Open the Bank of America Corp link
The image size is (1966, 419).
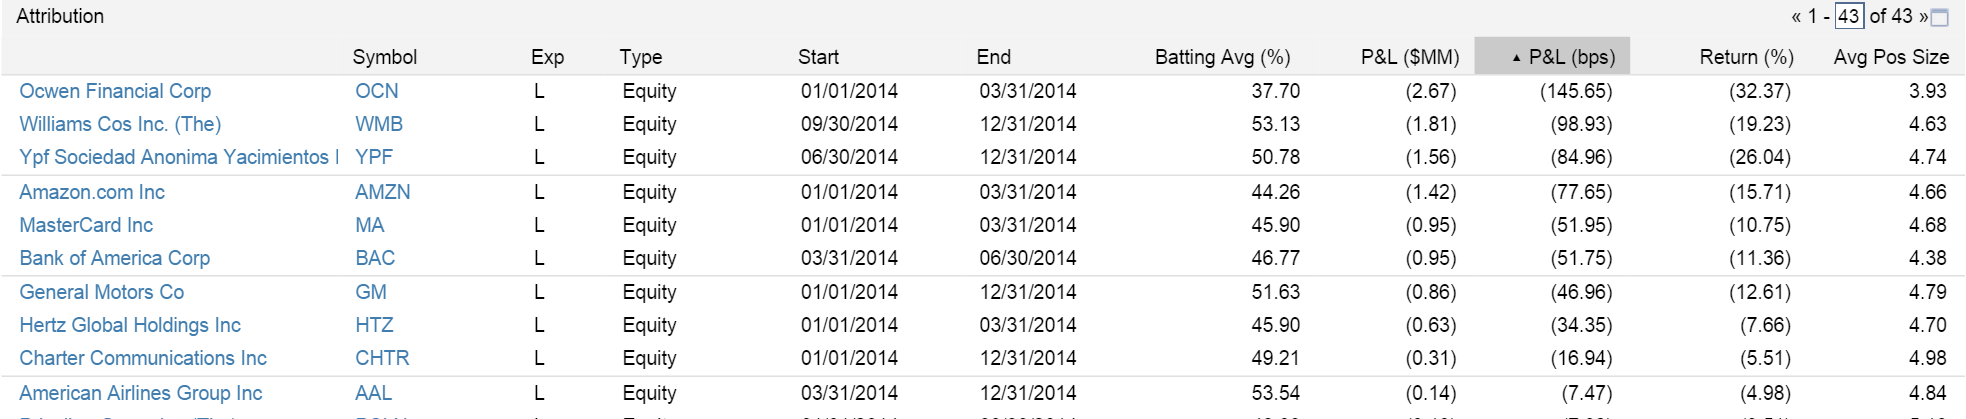click(115, 258)
